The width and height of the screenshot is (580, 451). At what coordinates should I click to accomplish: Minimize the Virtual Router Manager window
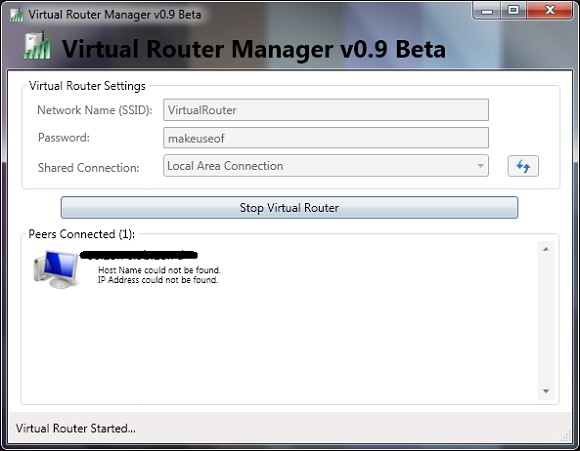point(487,11)
